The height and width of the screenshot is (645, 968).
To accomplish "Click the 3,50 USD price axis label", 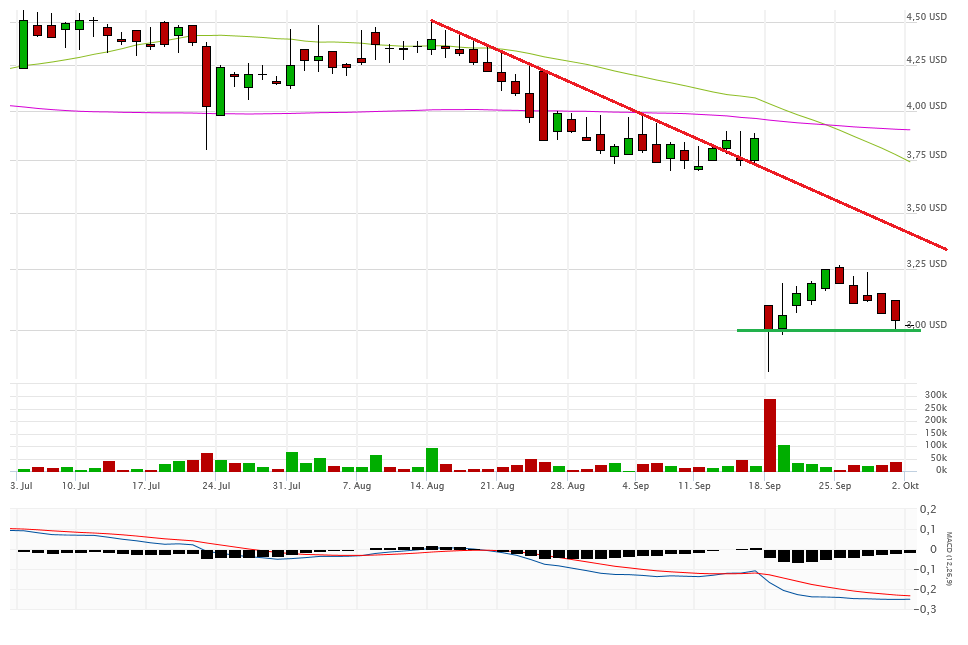I will 926,208.
